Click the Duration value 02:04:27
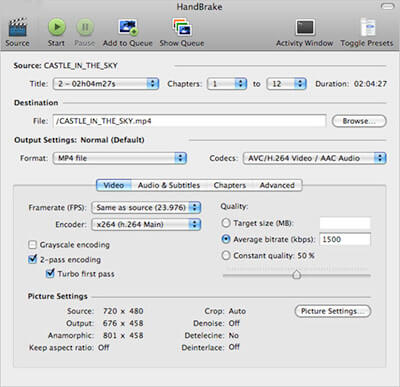 coord(370,84)
